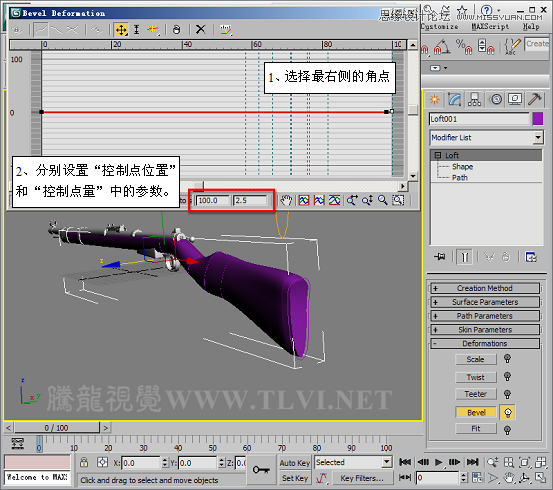Viewport: 553px width, 490px height.
Task: Open the Modifier List dropdown
Action: (x=538, y=137)
